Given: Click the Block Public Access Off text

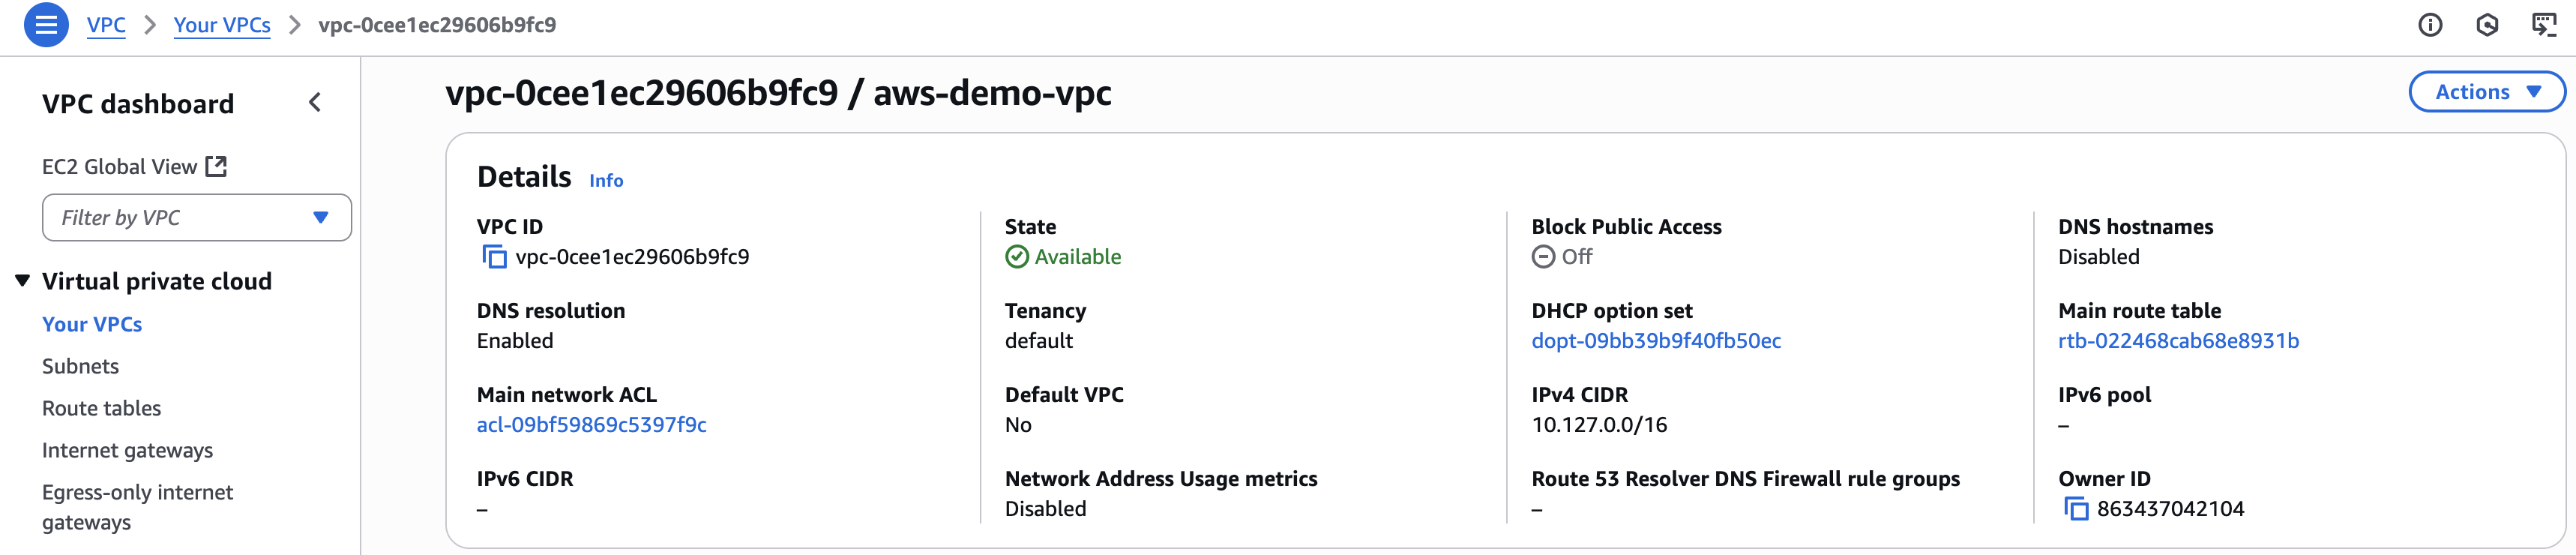Looking at the screenshot, I should click(x=1576, y=257).
